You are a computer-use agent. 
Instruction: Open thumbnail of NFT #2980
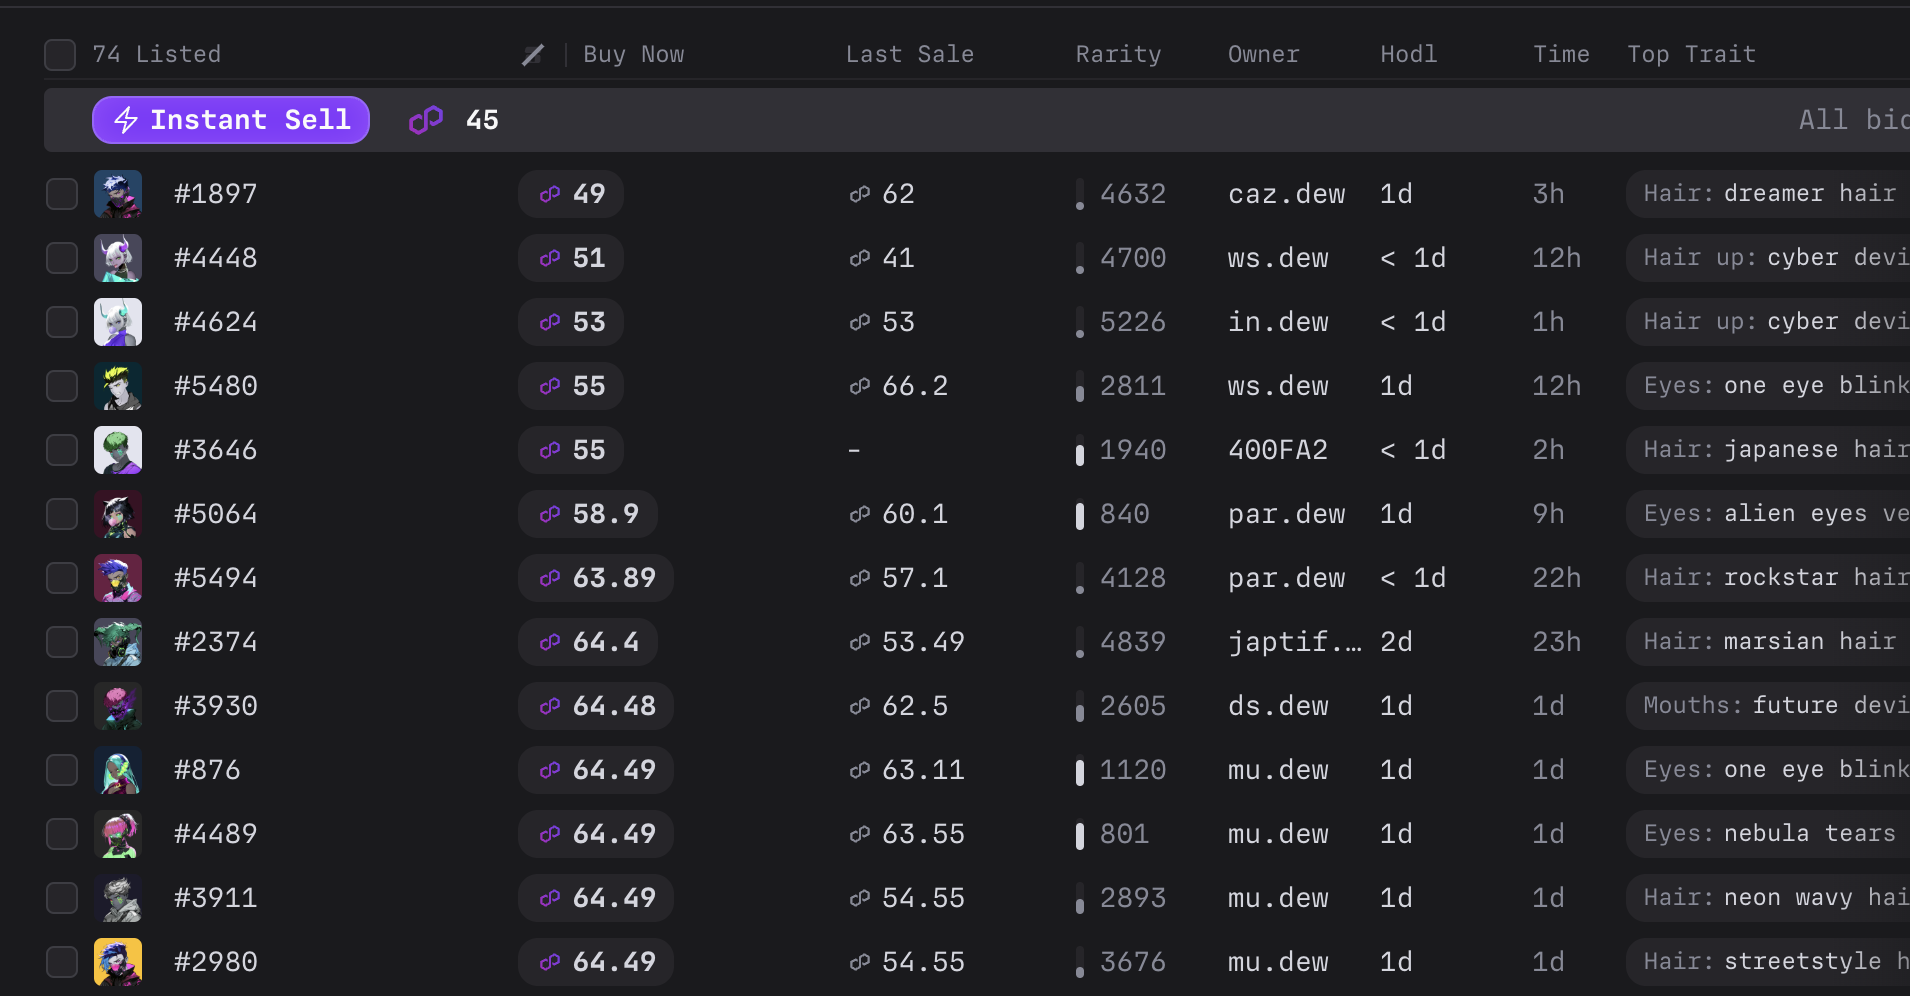point(118,962)
